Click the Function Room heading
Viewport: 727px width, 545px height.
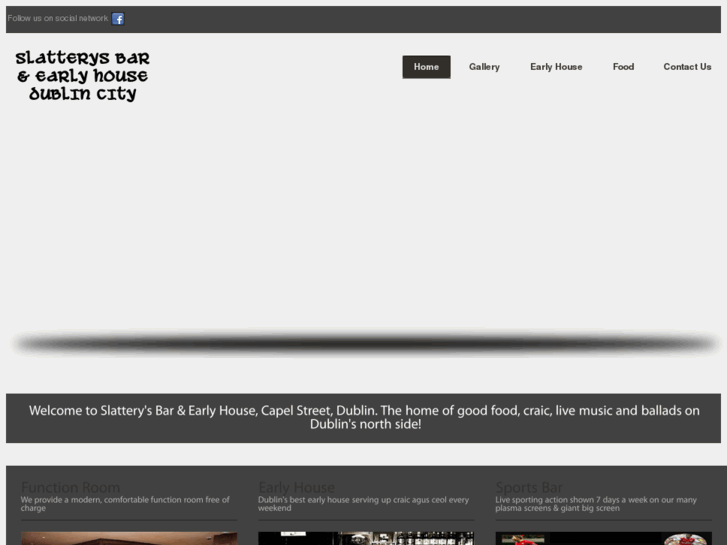[x=70, y=487]
